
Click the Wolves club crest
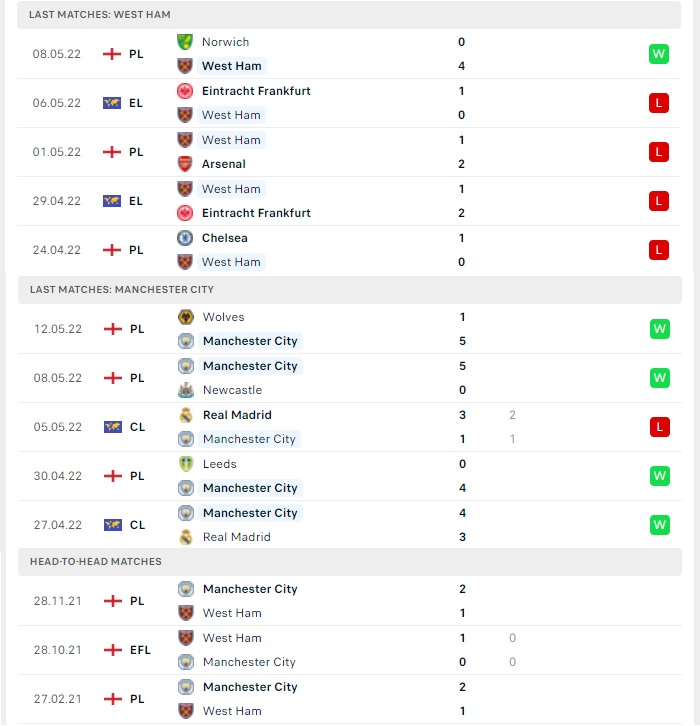[x=186, y=317]
